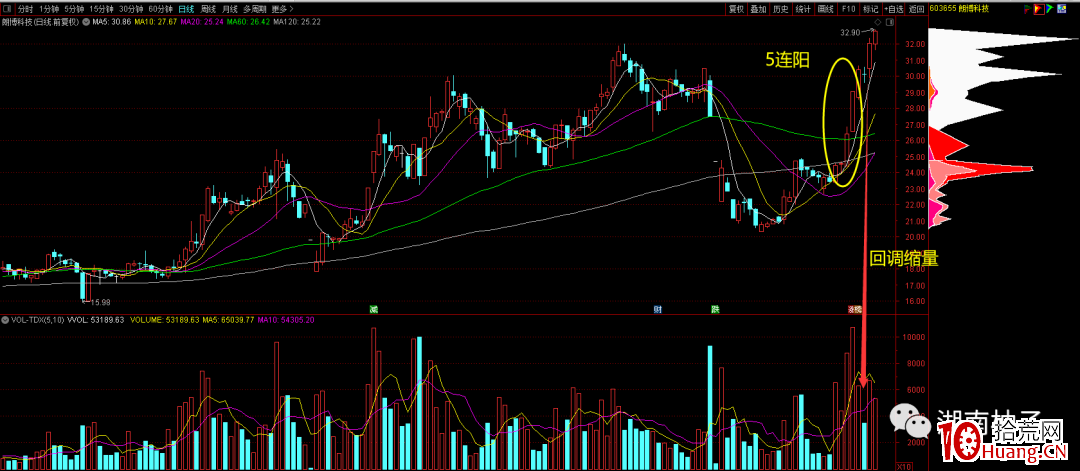Click the indicator settings icon beside the stock name
The height and width of the screenshot is (471, 1080).
click(x=86, y=21)
